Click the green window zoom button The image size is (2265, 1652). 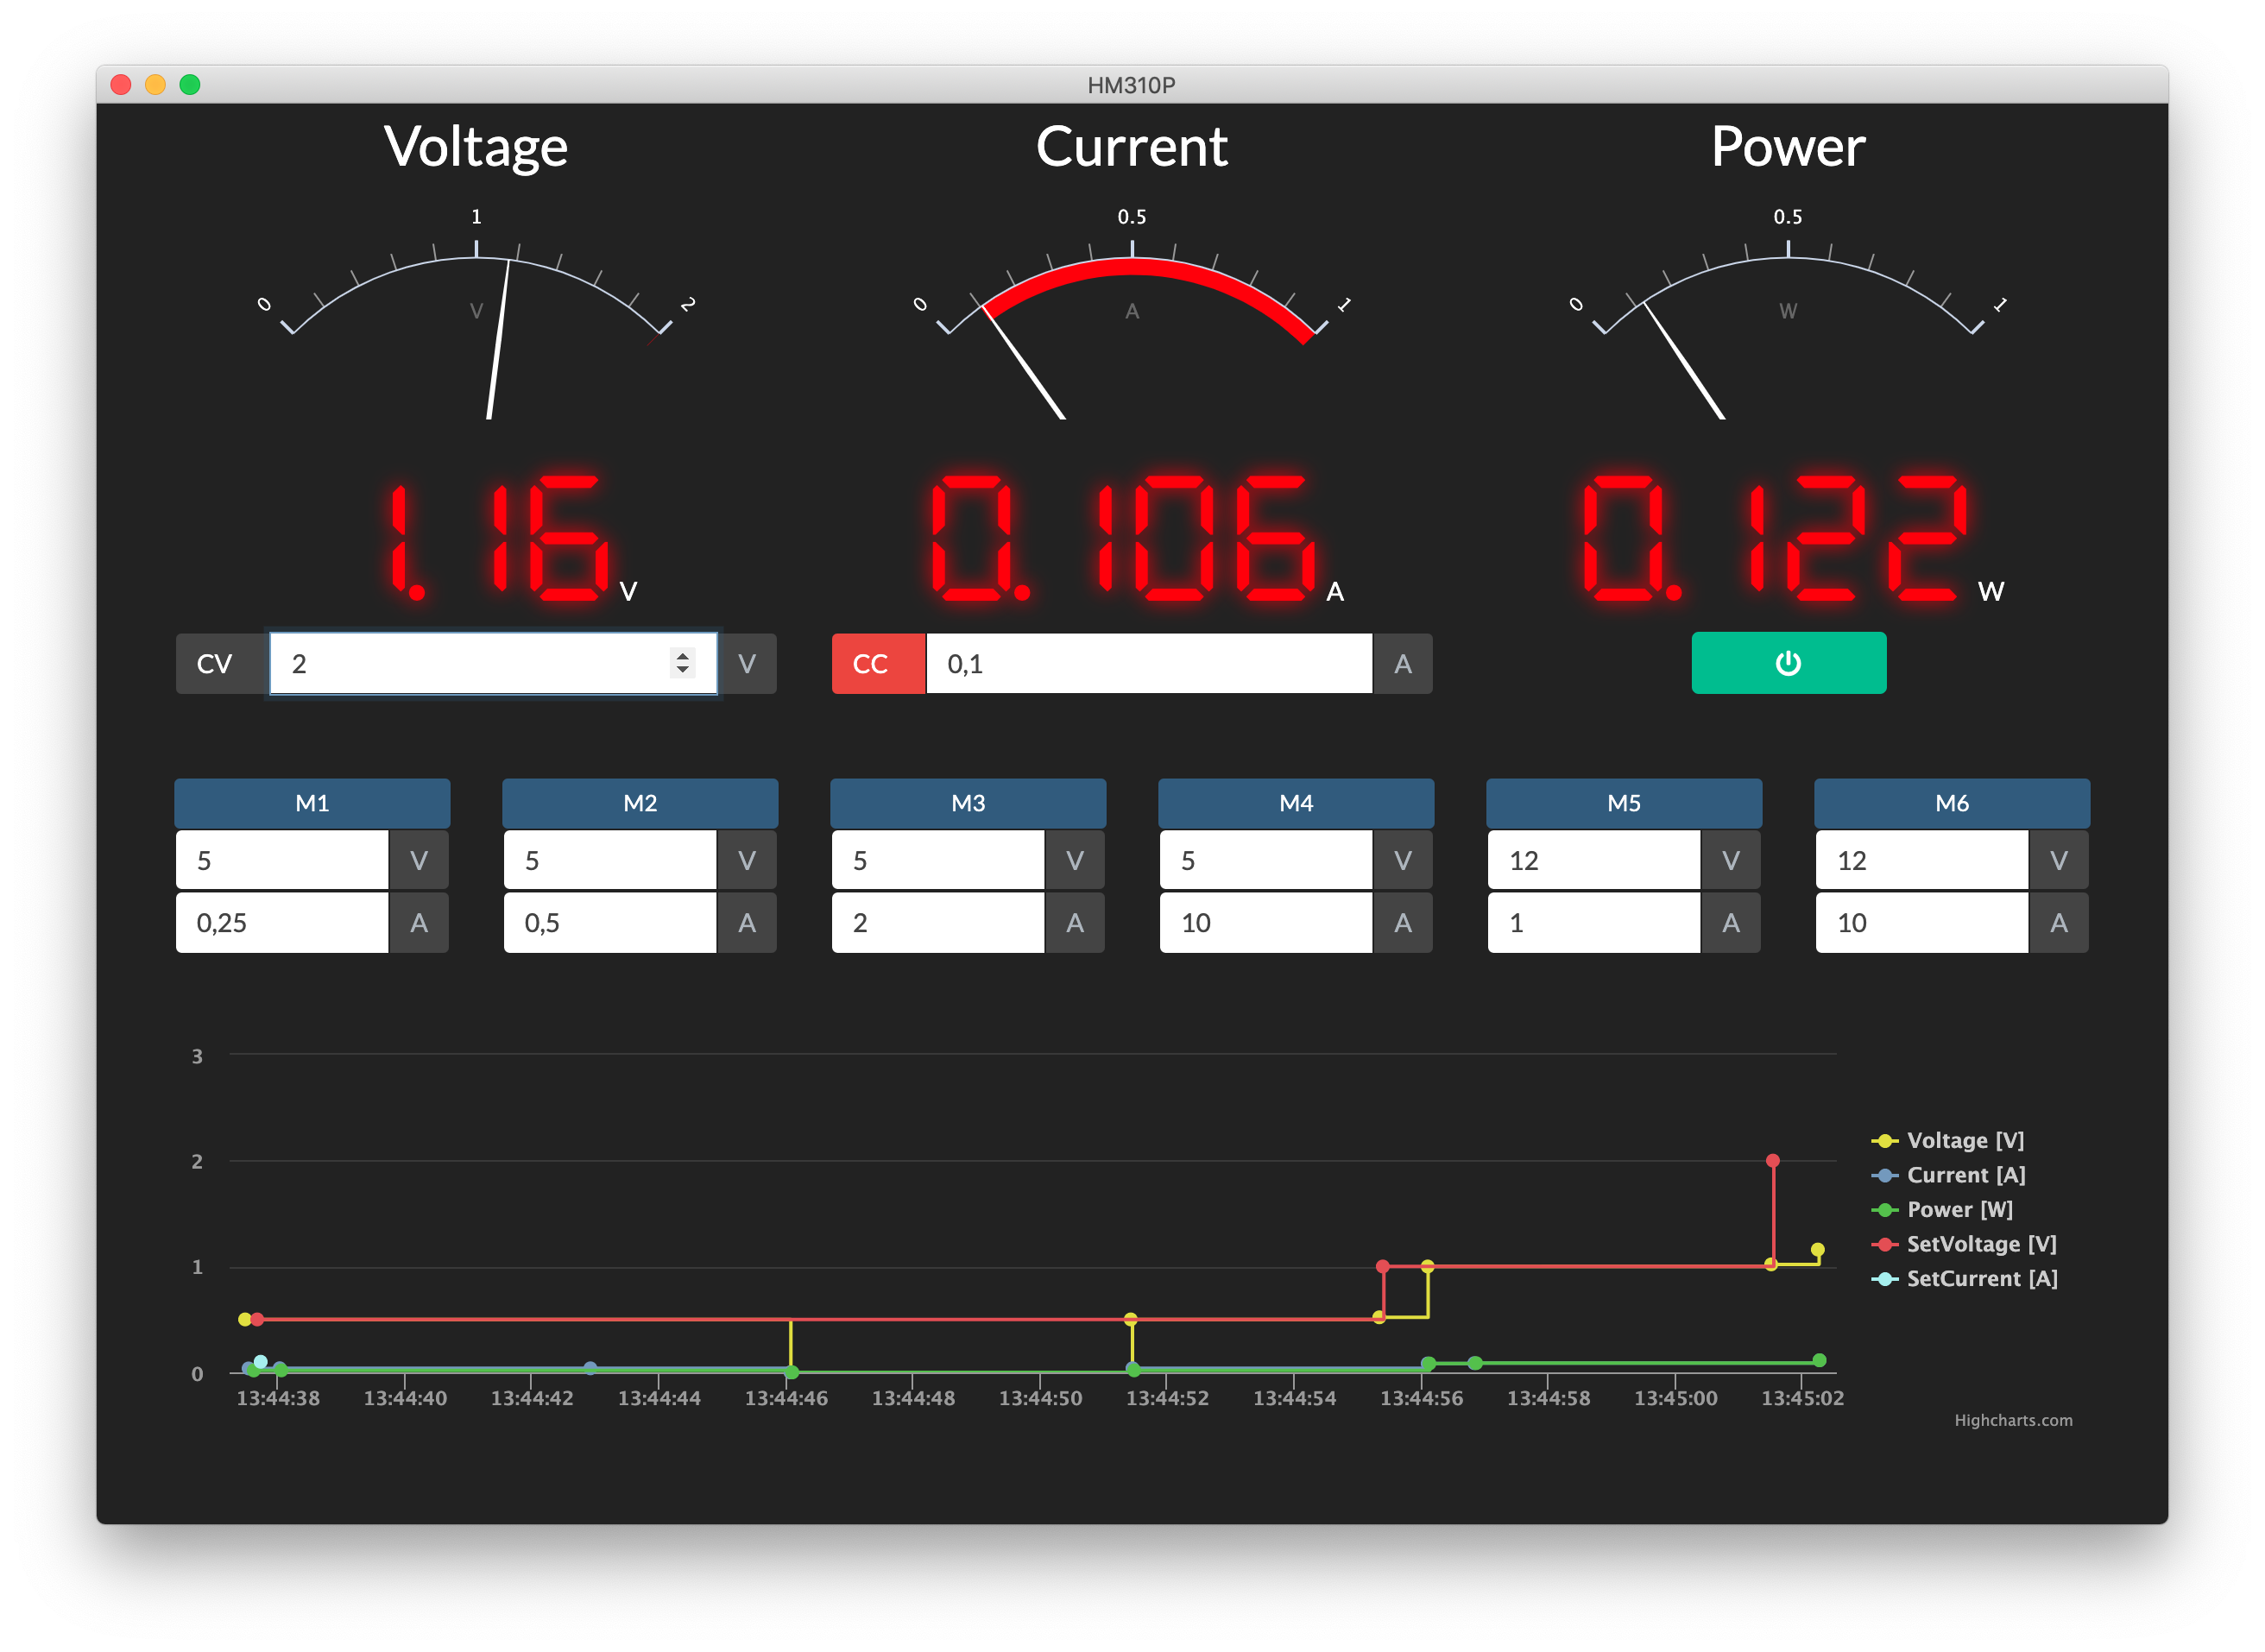pos(190,85)
